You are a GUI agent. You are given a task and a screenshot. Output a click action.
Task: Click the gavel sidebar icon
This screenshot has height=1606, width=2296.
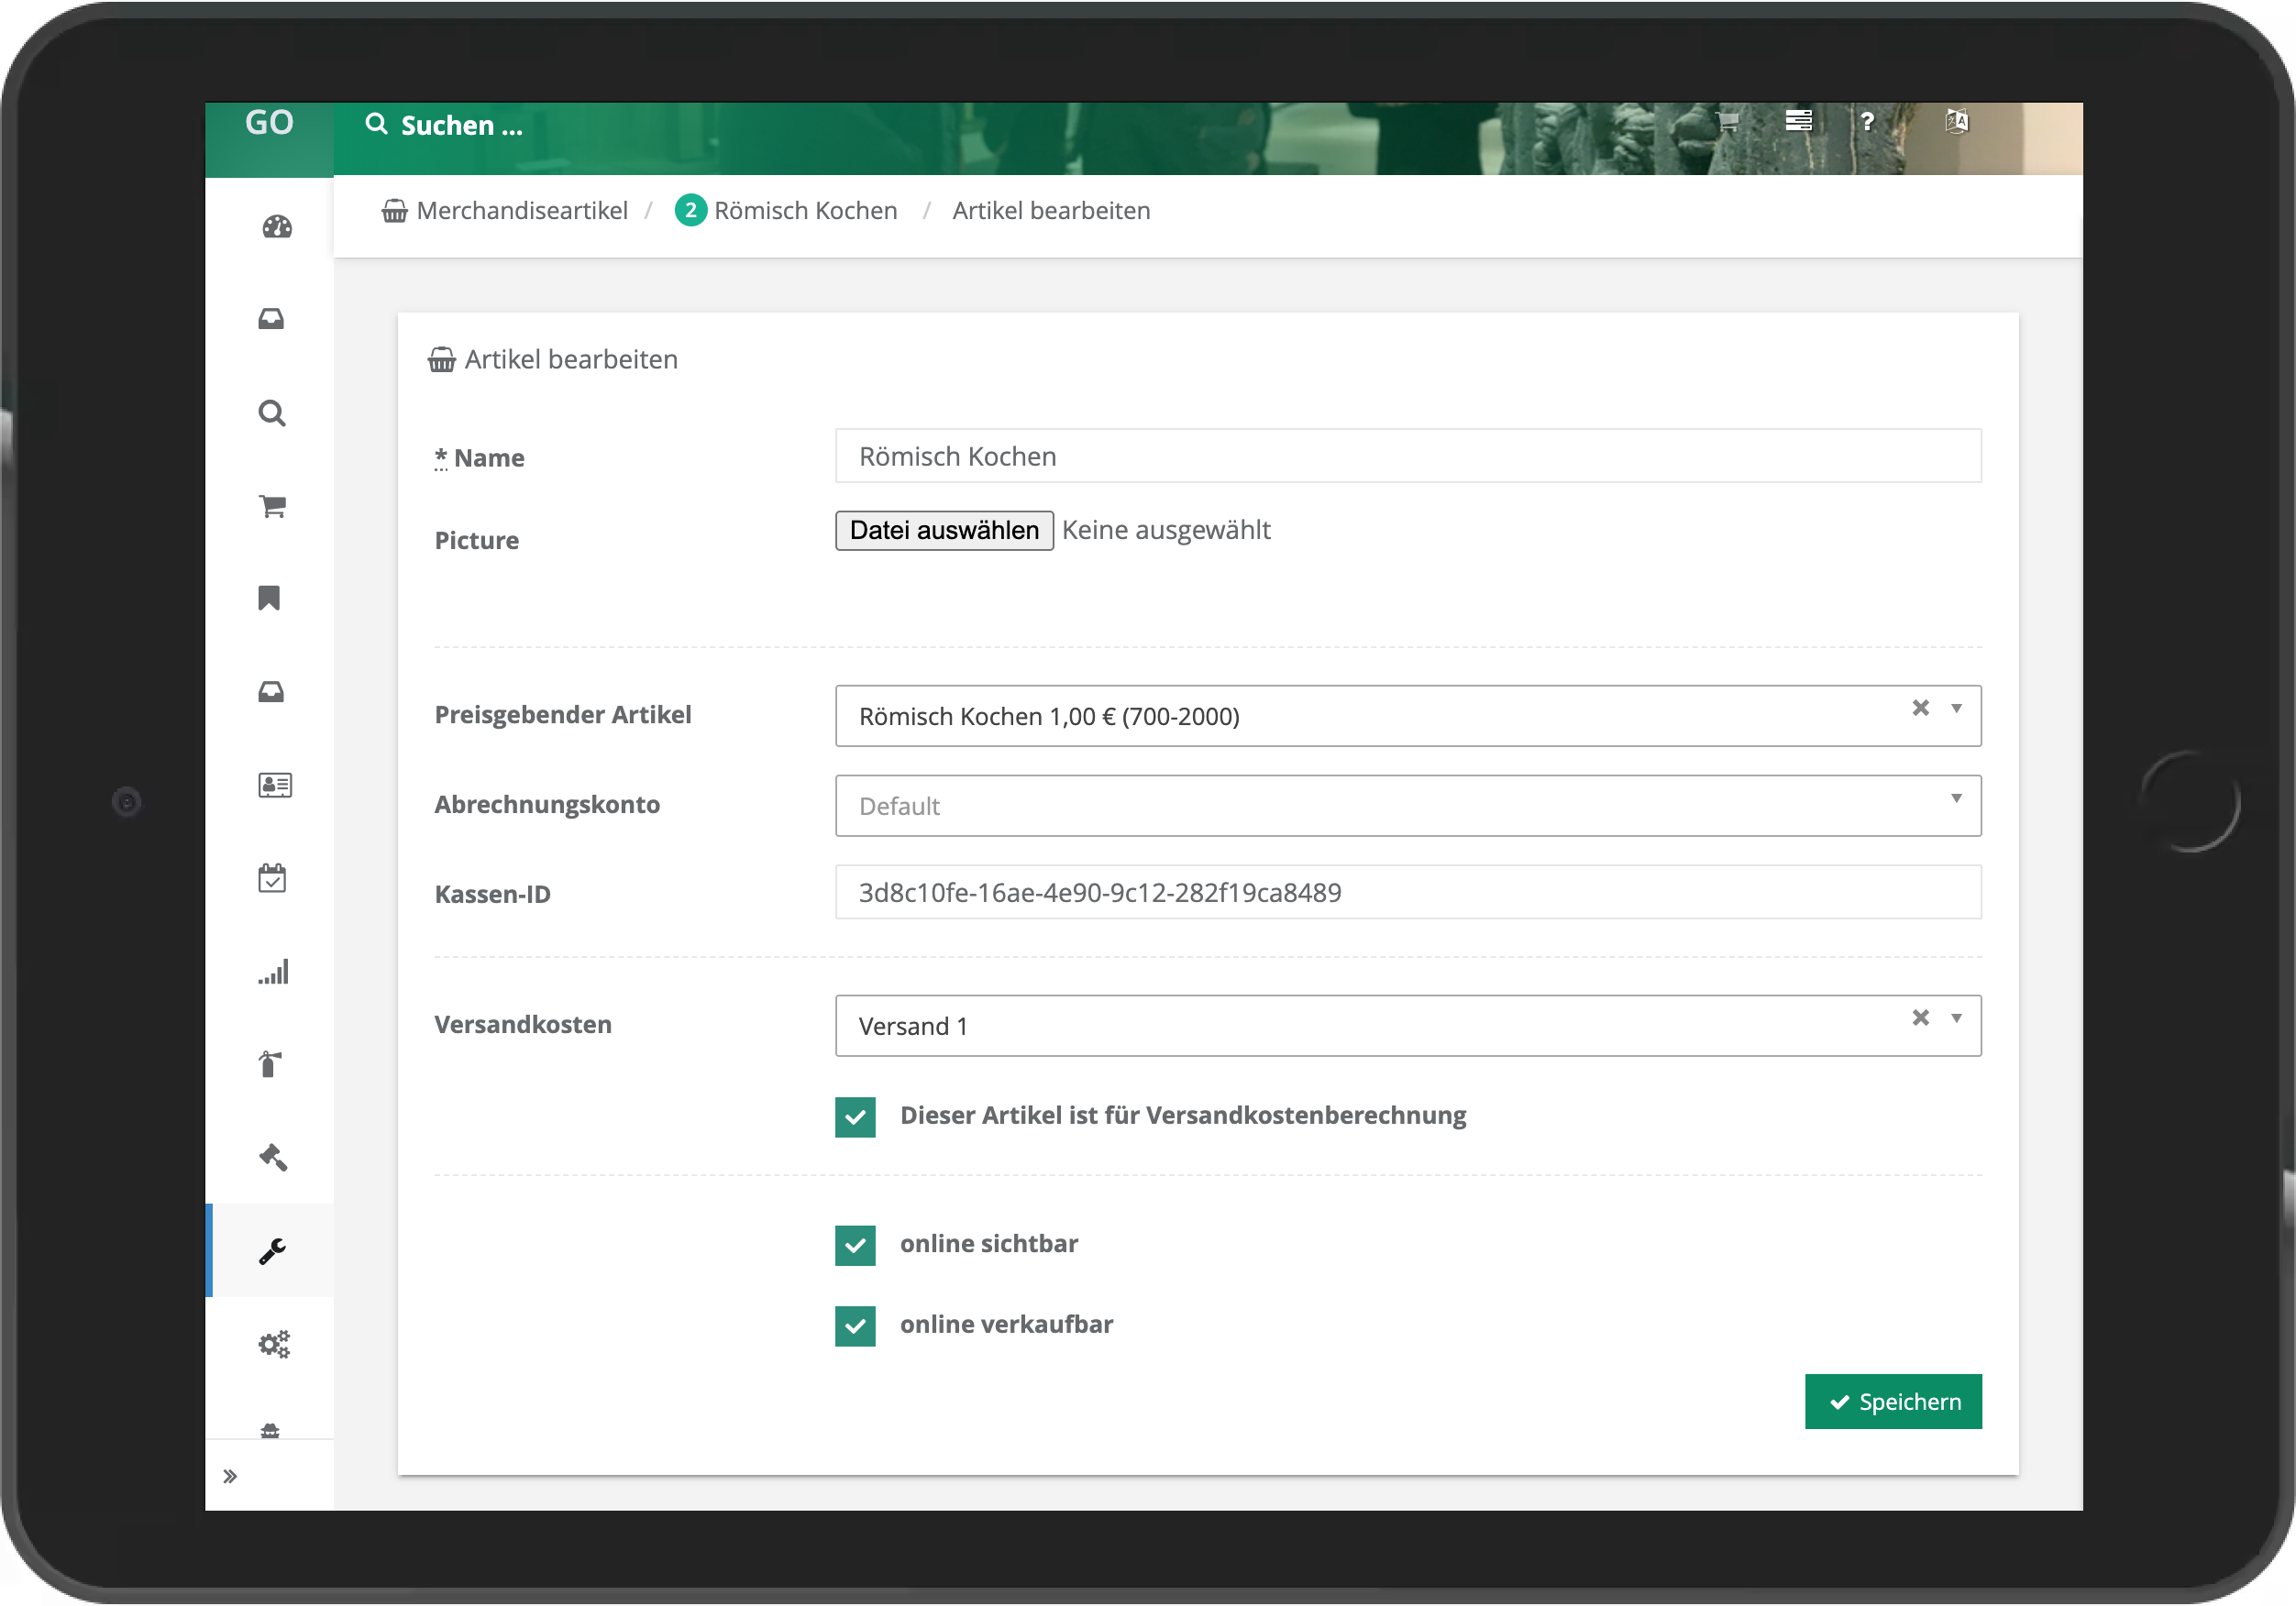click(x=273, y=1157)
